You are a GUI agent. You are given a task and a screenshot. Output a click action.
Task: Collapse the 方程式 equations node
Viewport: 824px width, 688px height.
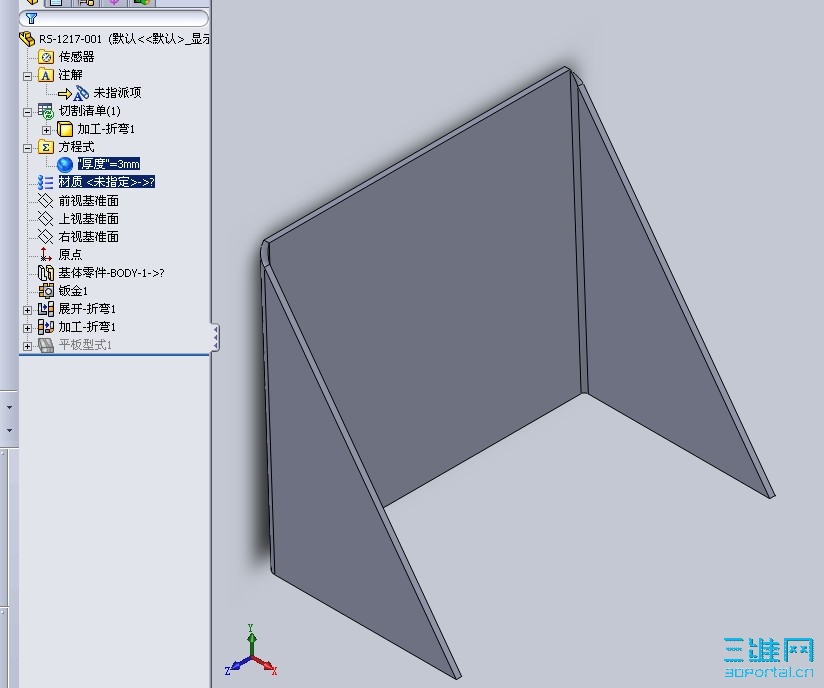(27, 148)
